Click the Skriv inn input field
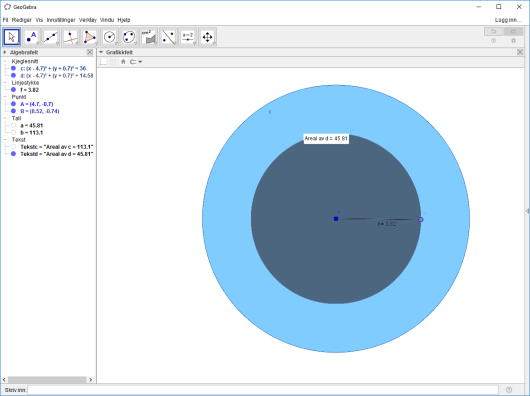The width and height of the screenshot is (530, 396). coord(263,390)
